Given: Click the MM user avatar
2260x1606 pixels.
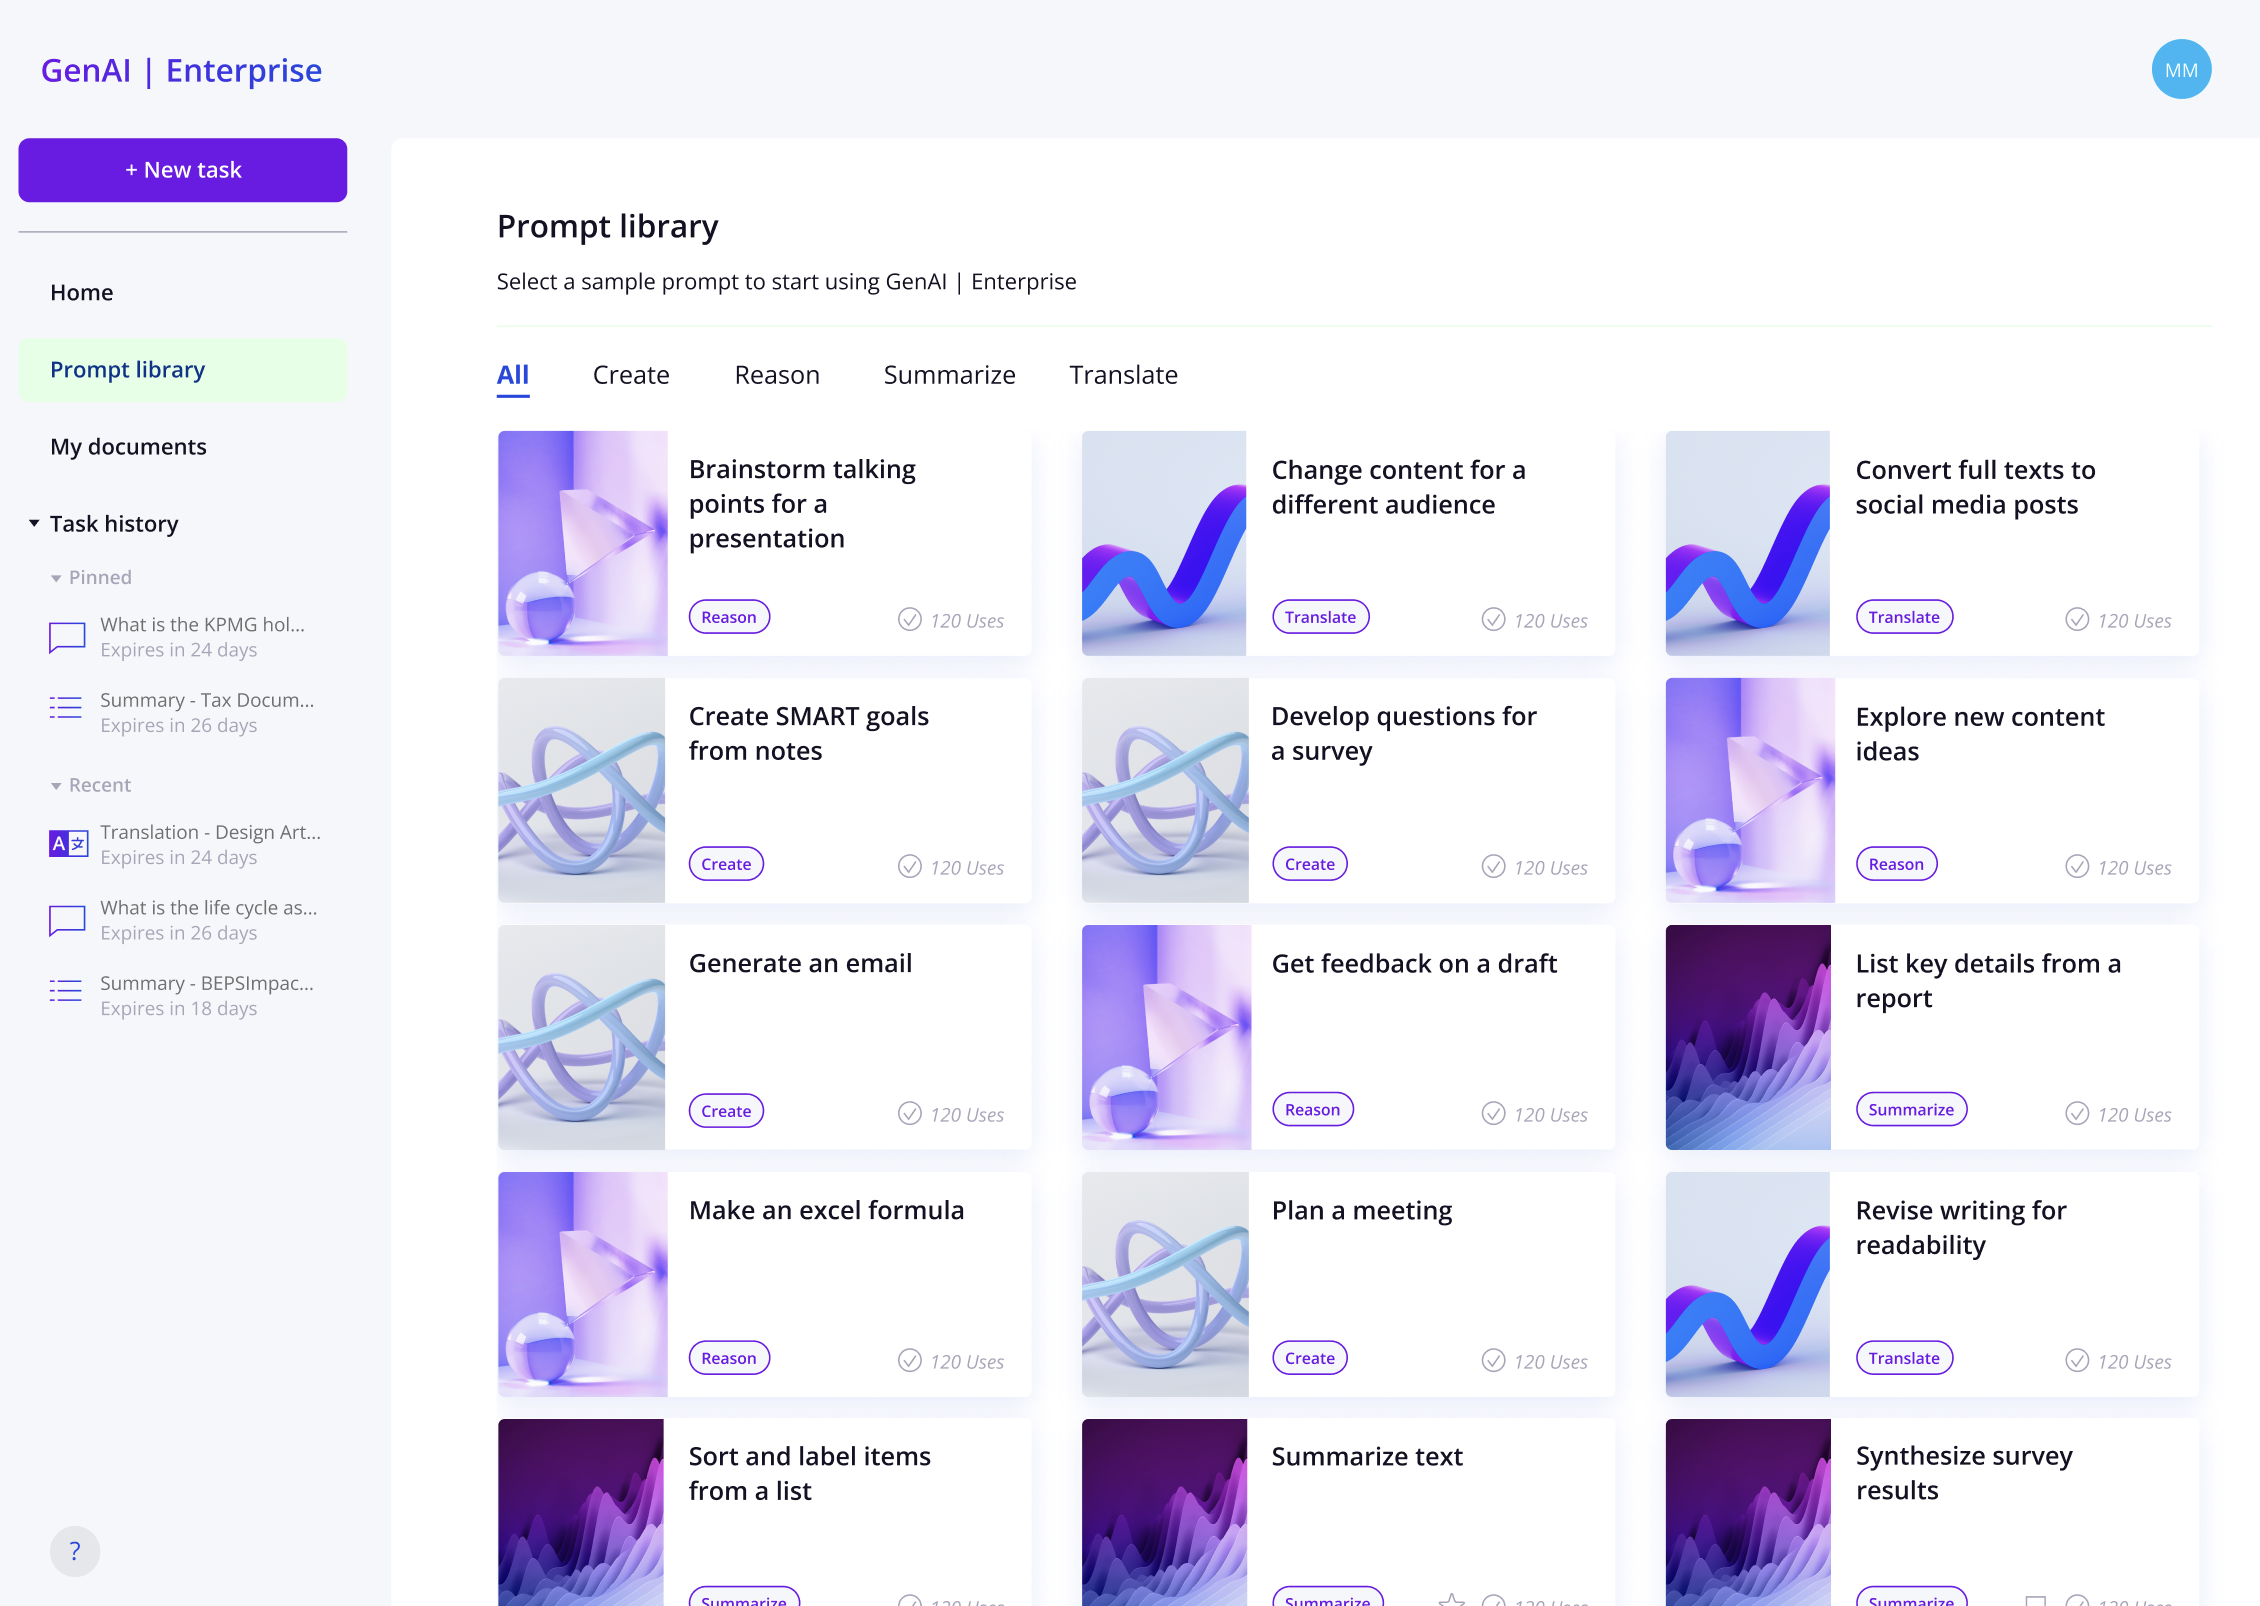Looking at the screenshot, I should (x=2180, y=70).
